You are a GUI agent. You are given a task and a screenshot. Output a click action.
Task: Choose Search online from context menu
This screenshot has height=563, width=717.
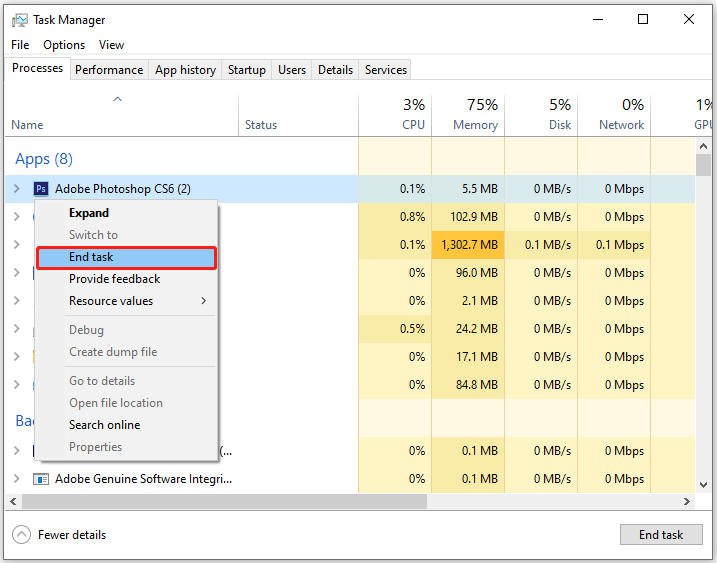[104, 425]
